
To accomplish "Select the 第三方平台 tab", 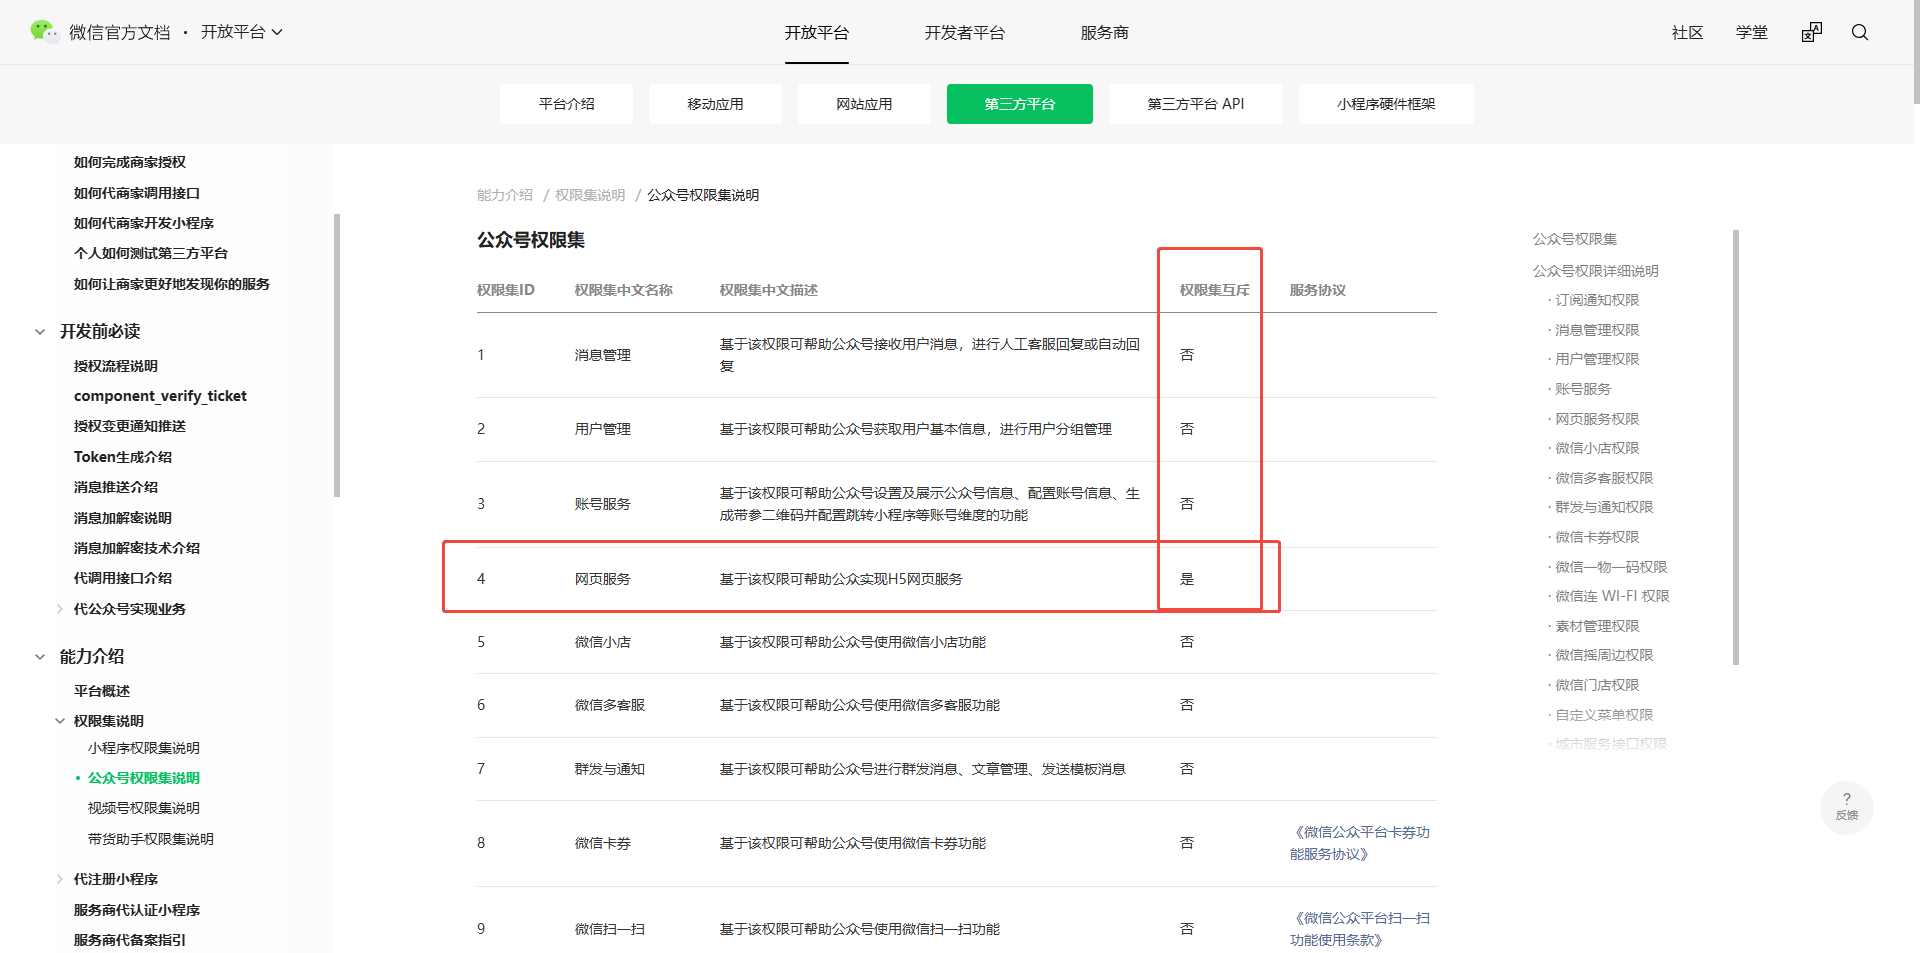I will point(1020,104).
